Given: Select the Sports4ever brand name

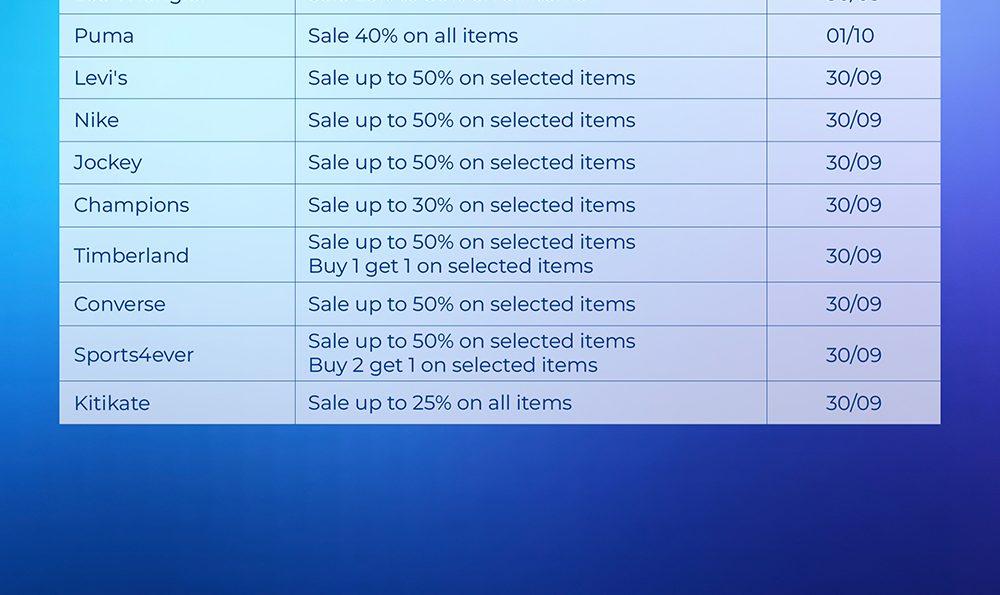Looking at the screenshot, I should click(134, 355).
